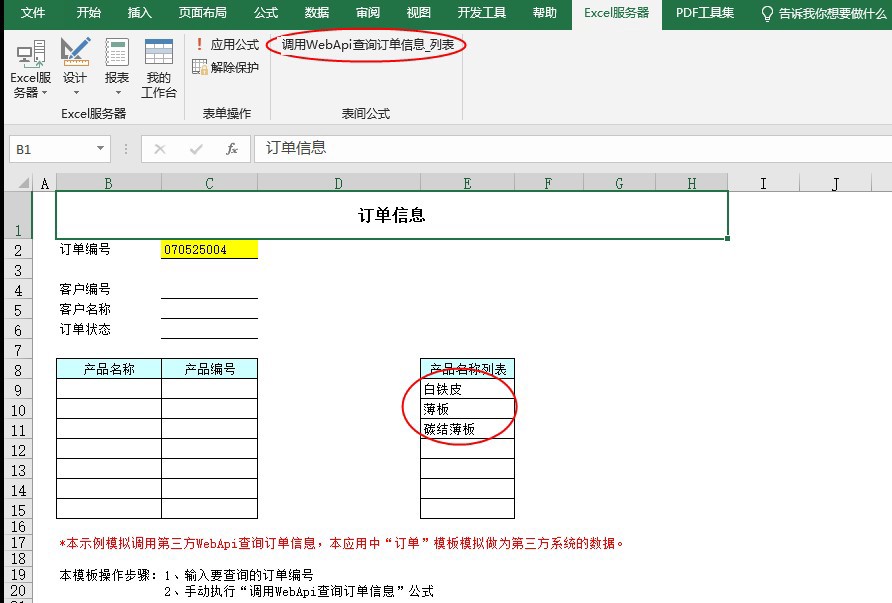892x603 pixels.
Task: Click the fx insert function icon
Action: point(231,149)
